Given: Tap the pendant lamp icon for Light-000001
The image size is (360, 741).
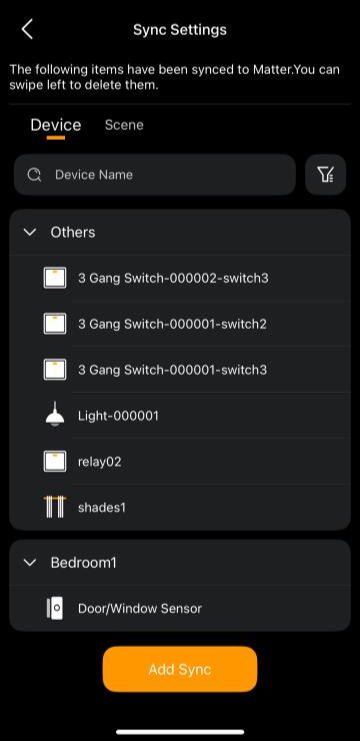Looking at the screenshot, I should (x=55, y=415).
